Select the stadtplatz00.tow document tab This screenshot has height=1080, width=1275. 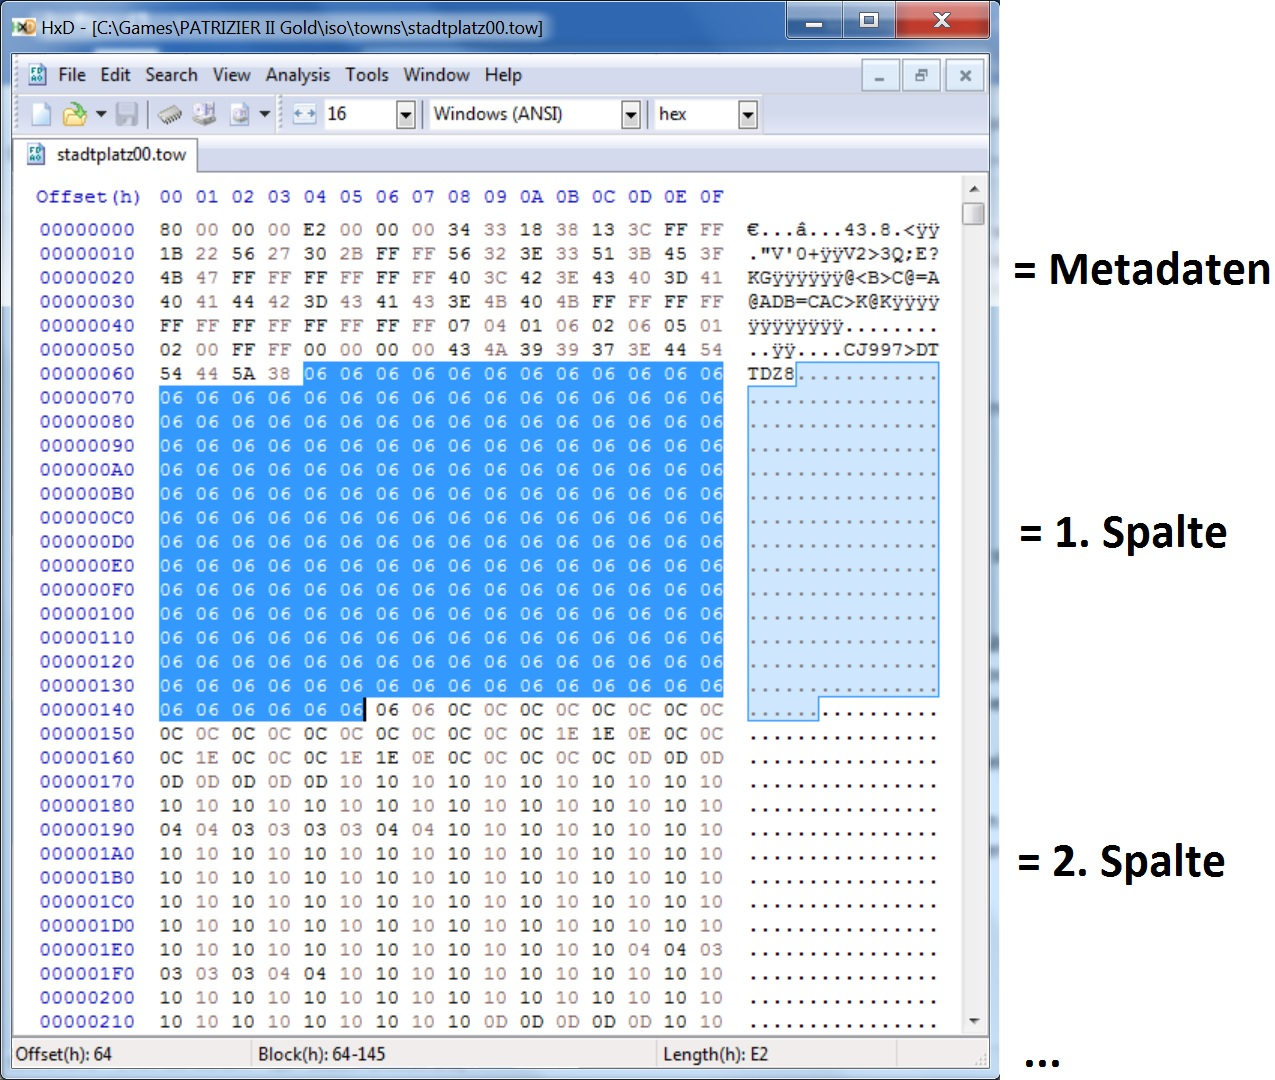(107, 155)
